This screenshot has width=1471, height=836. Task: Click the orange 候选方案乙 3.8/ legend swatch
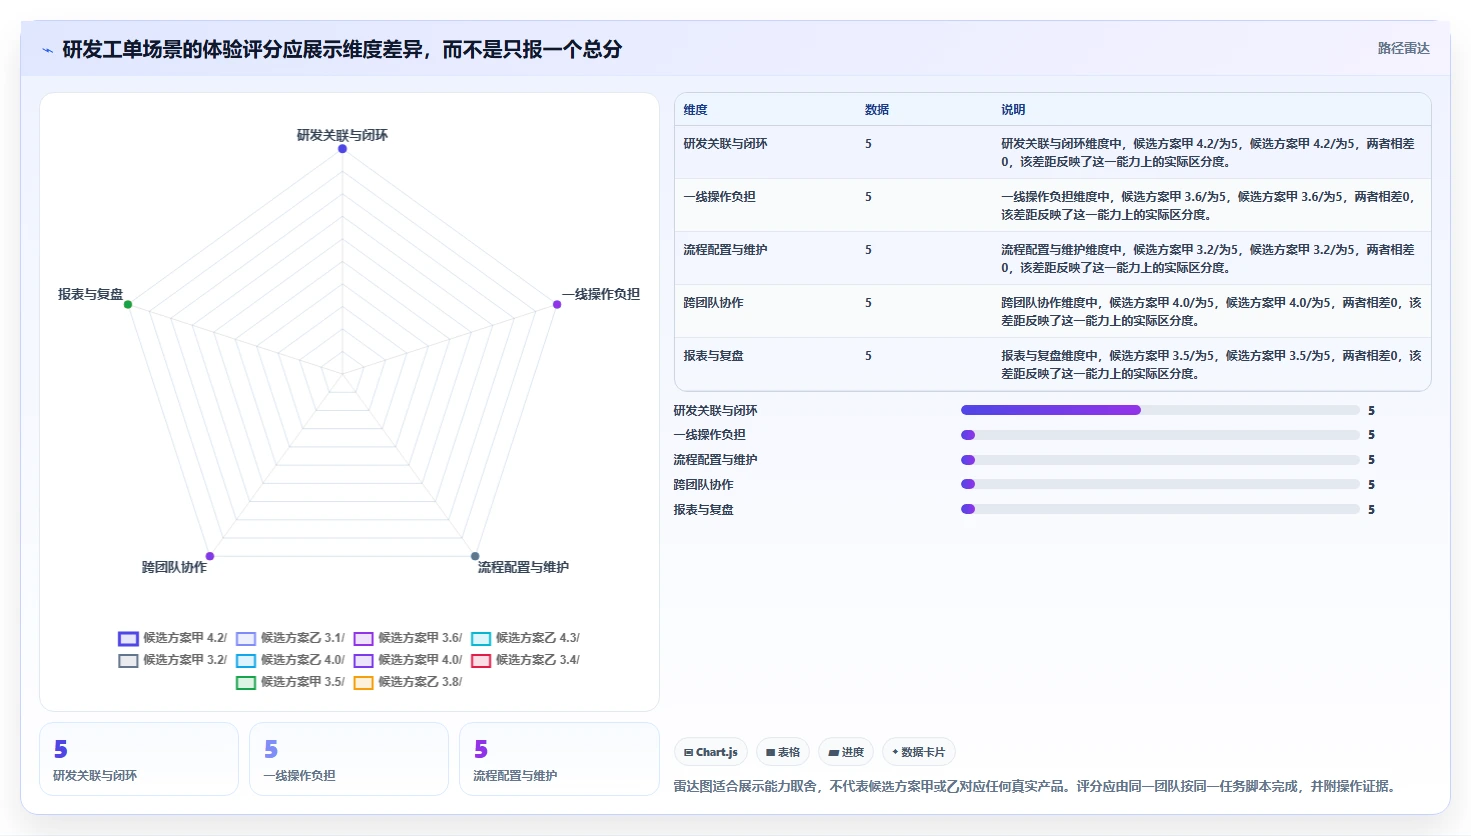[363, 683]
